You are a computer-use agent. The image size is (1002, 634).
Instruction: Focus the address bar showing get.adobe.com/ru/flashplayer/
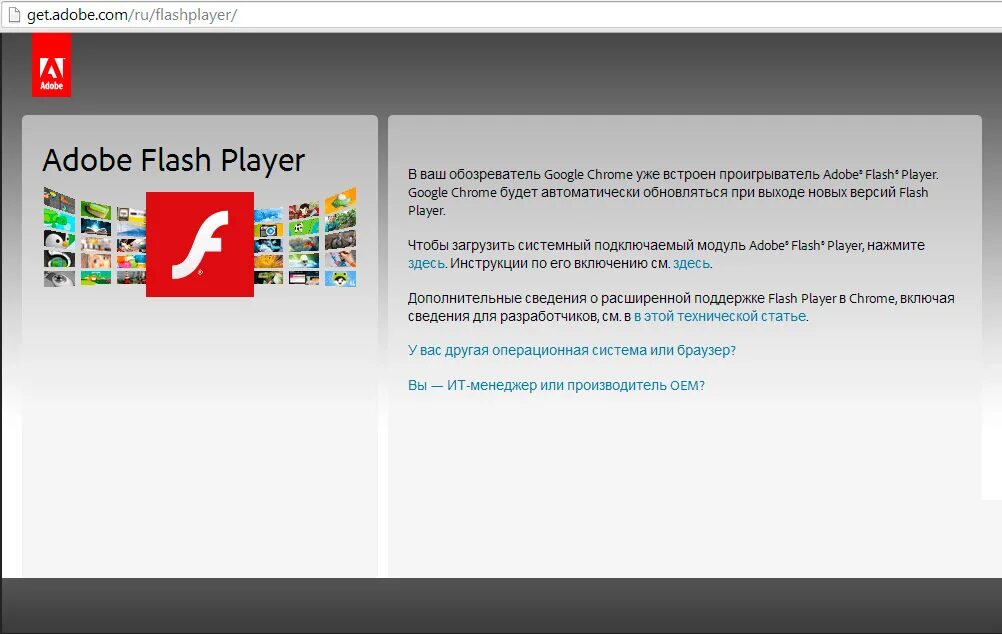pyautogui.click(x=501, y=15)
